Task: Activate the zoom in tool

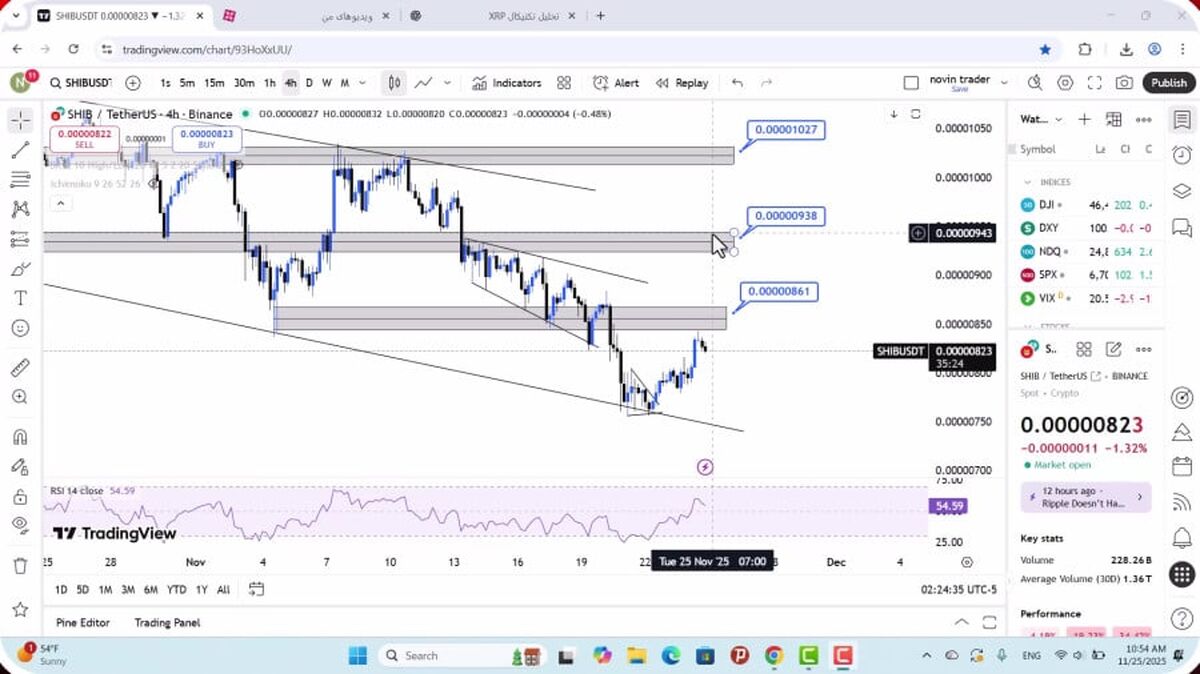Action: click(20, 397)
